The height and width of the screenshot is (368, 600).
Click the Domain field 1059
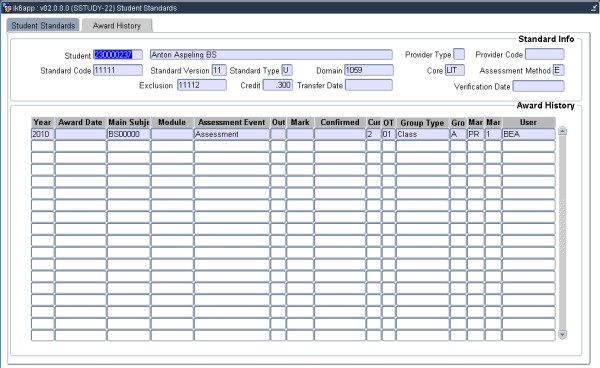click(369, 70)
